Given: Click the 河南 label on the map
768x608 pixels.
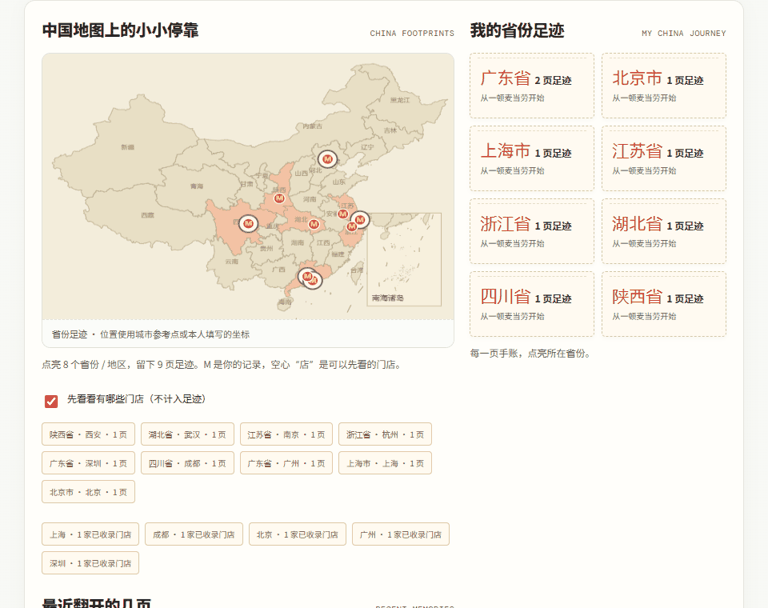Looking at the screenshot, I should point(310,199).
